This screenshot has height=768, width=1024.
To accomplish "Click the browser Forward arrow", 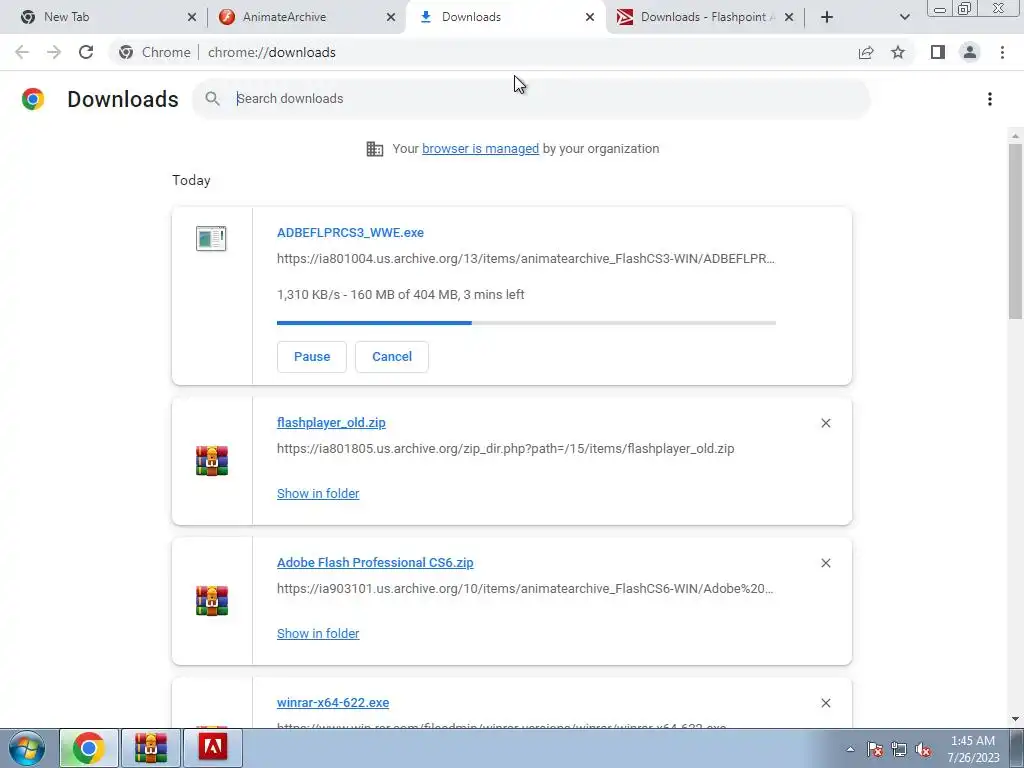I will (x=54, y=52).
